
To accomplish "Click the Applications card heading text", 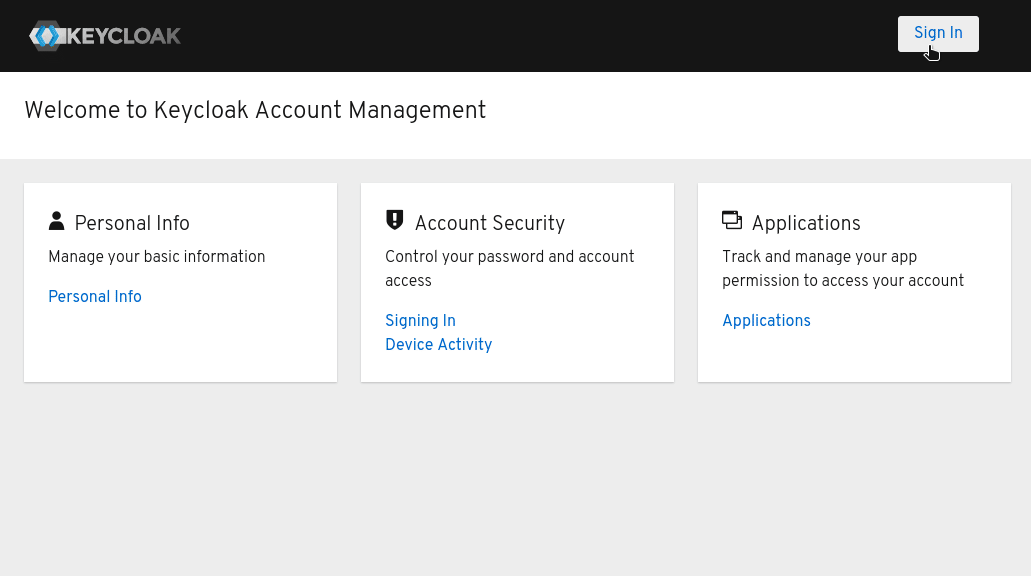I will point(806,223).
